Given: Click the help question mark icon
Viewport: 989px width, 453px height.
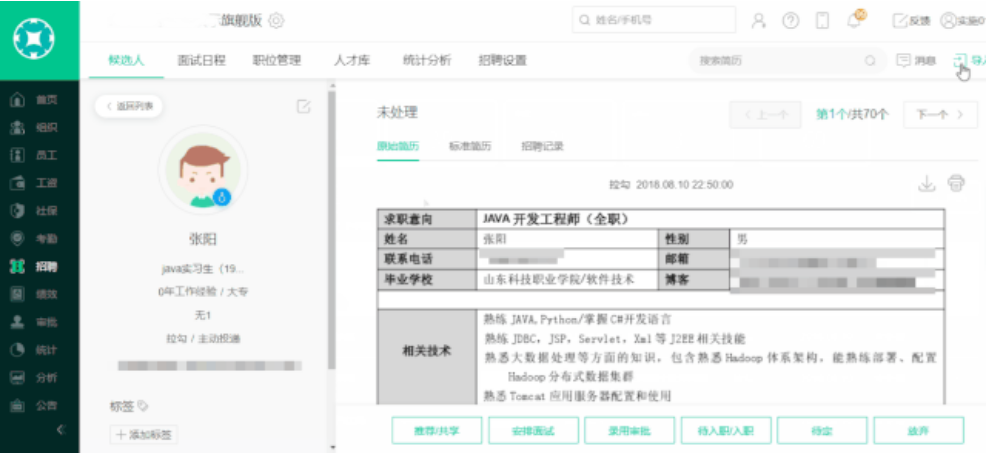Looking at the screenshot, I should (x=790, y=21).
